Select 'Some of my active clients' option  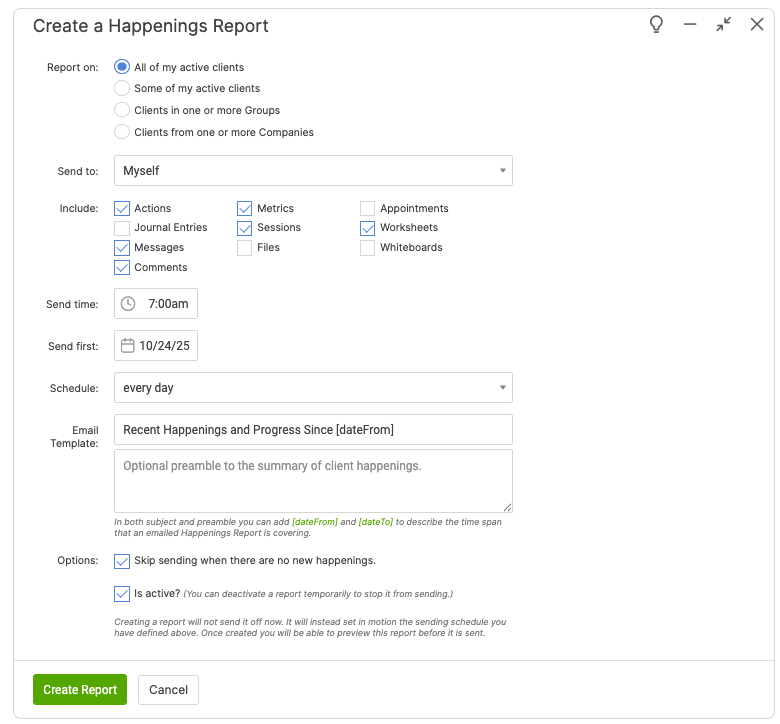(122, 89)
